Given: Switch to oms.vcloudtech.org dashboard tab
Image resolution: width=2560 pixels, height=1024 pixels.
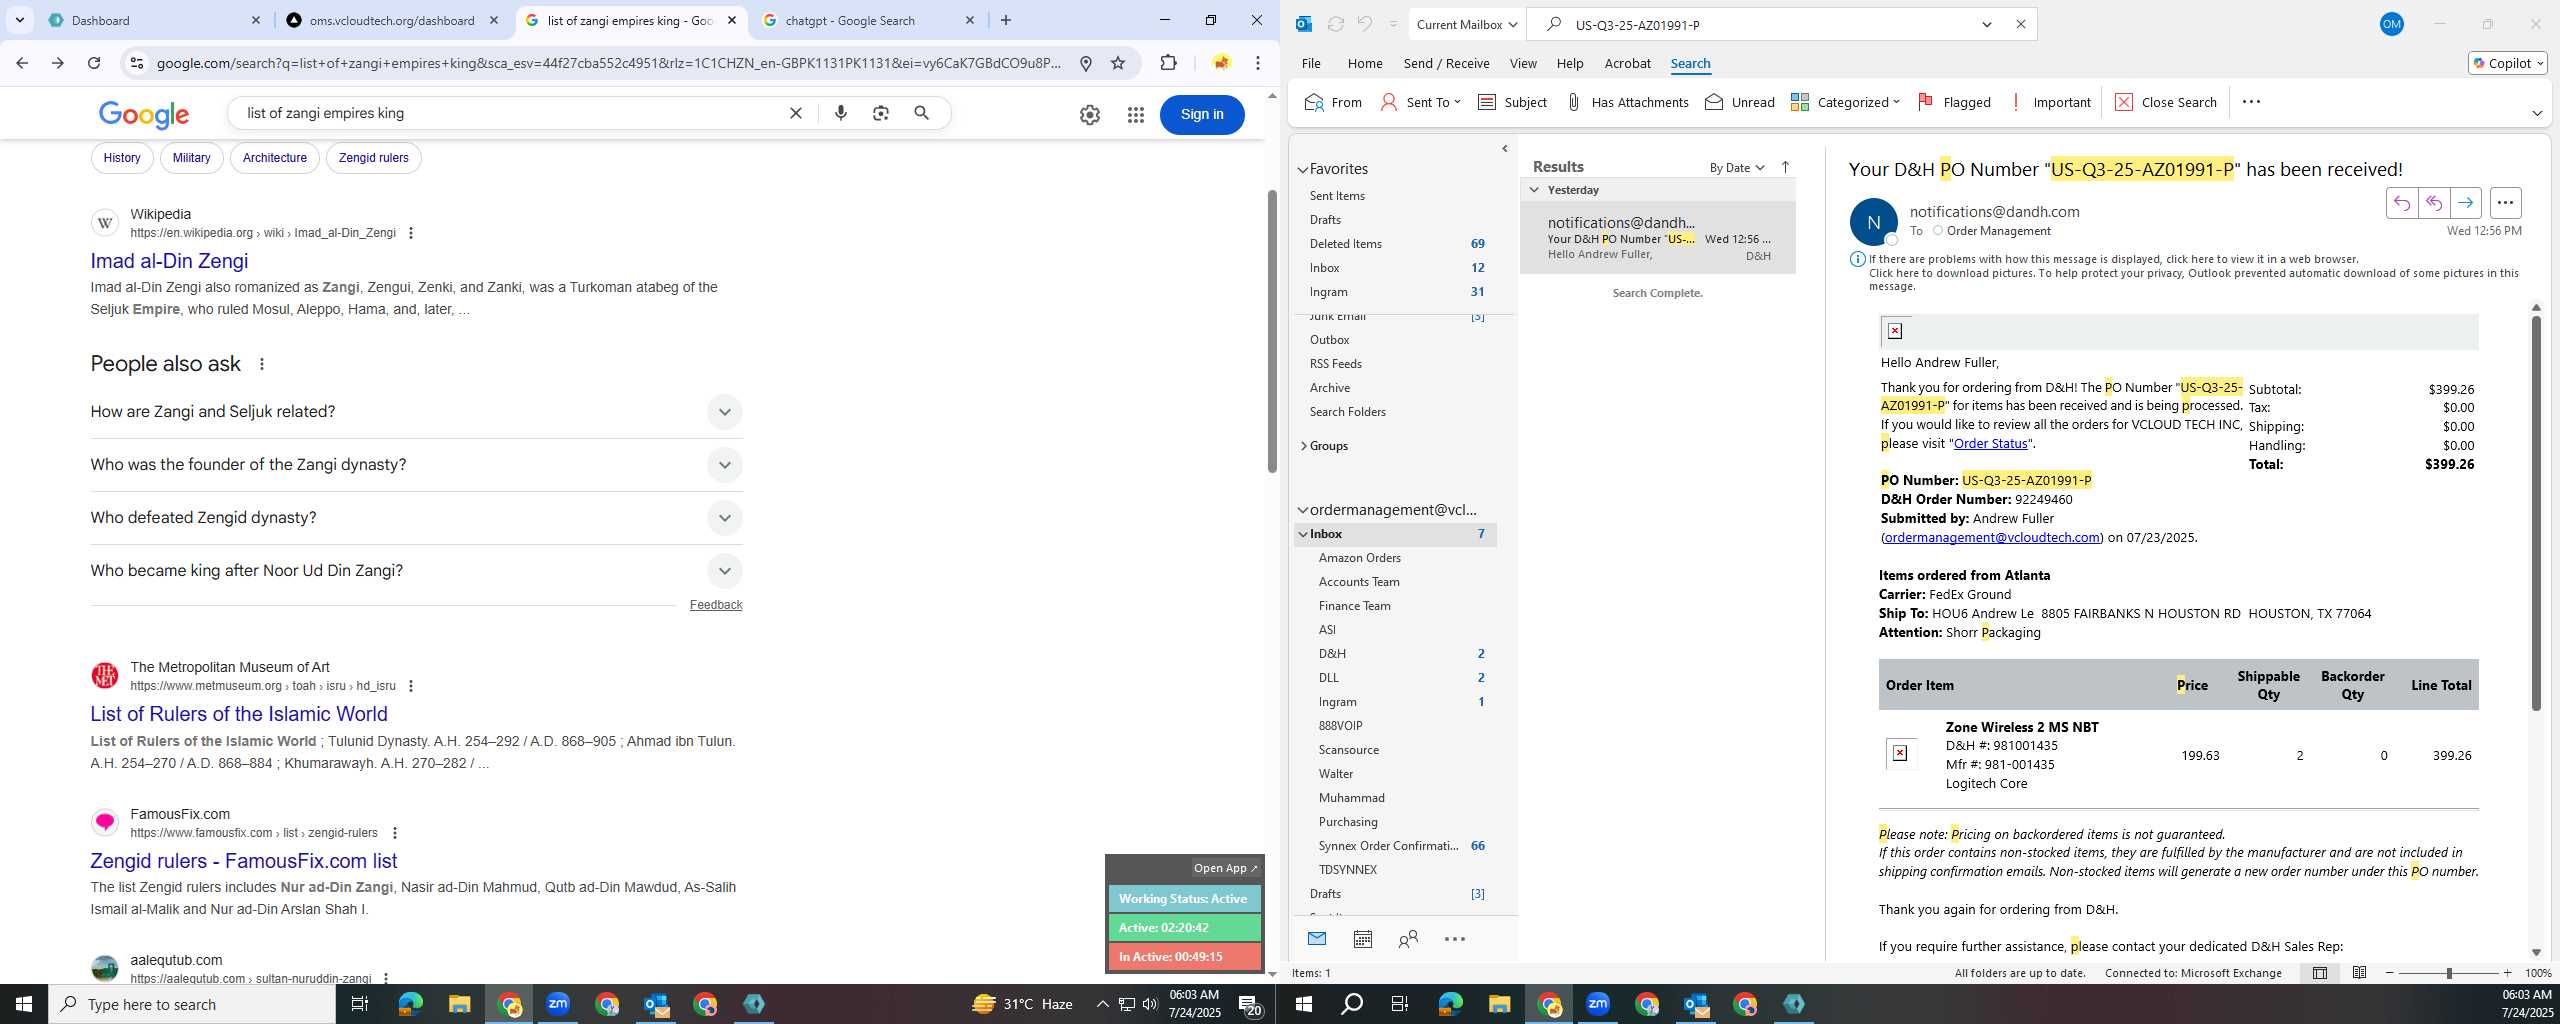Looking at the screenshot, I should pyautogui.click(x=391, y=20).
